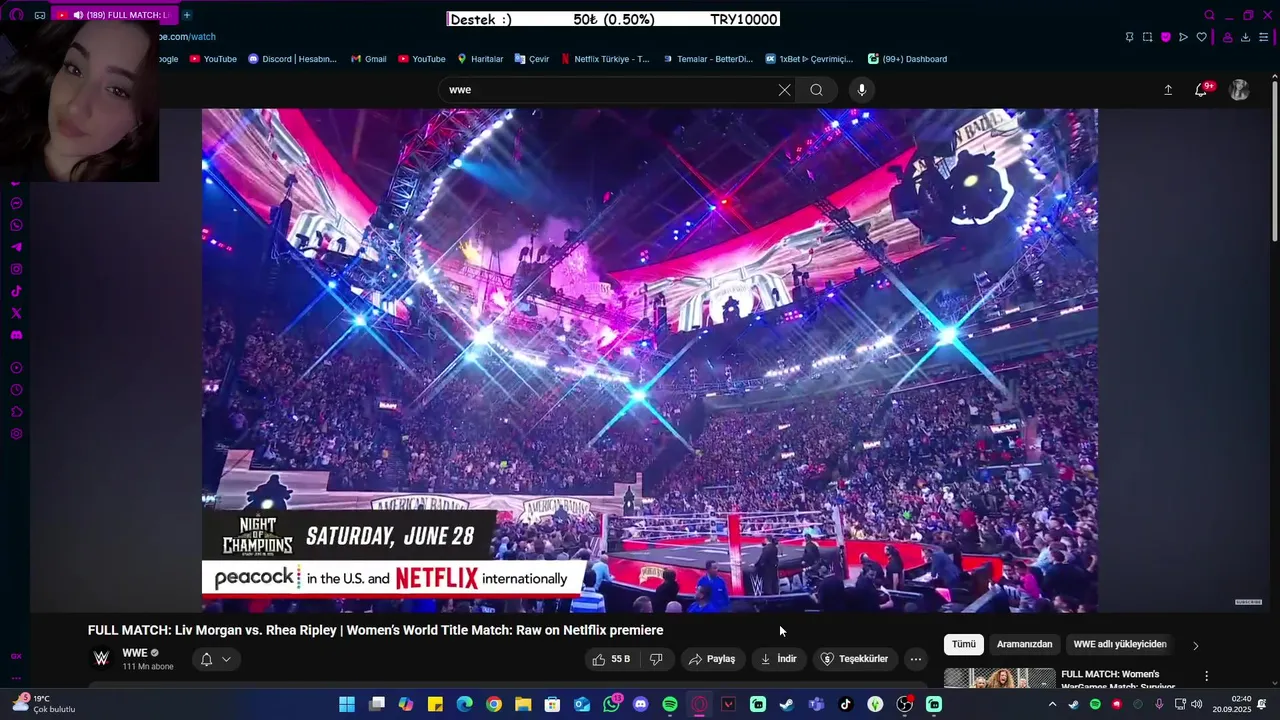
Task: Open Windows Start menu
Action: click(x=347, y=705)
